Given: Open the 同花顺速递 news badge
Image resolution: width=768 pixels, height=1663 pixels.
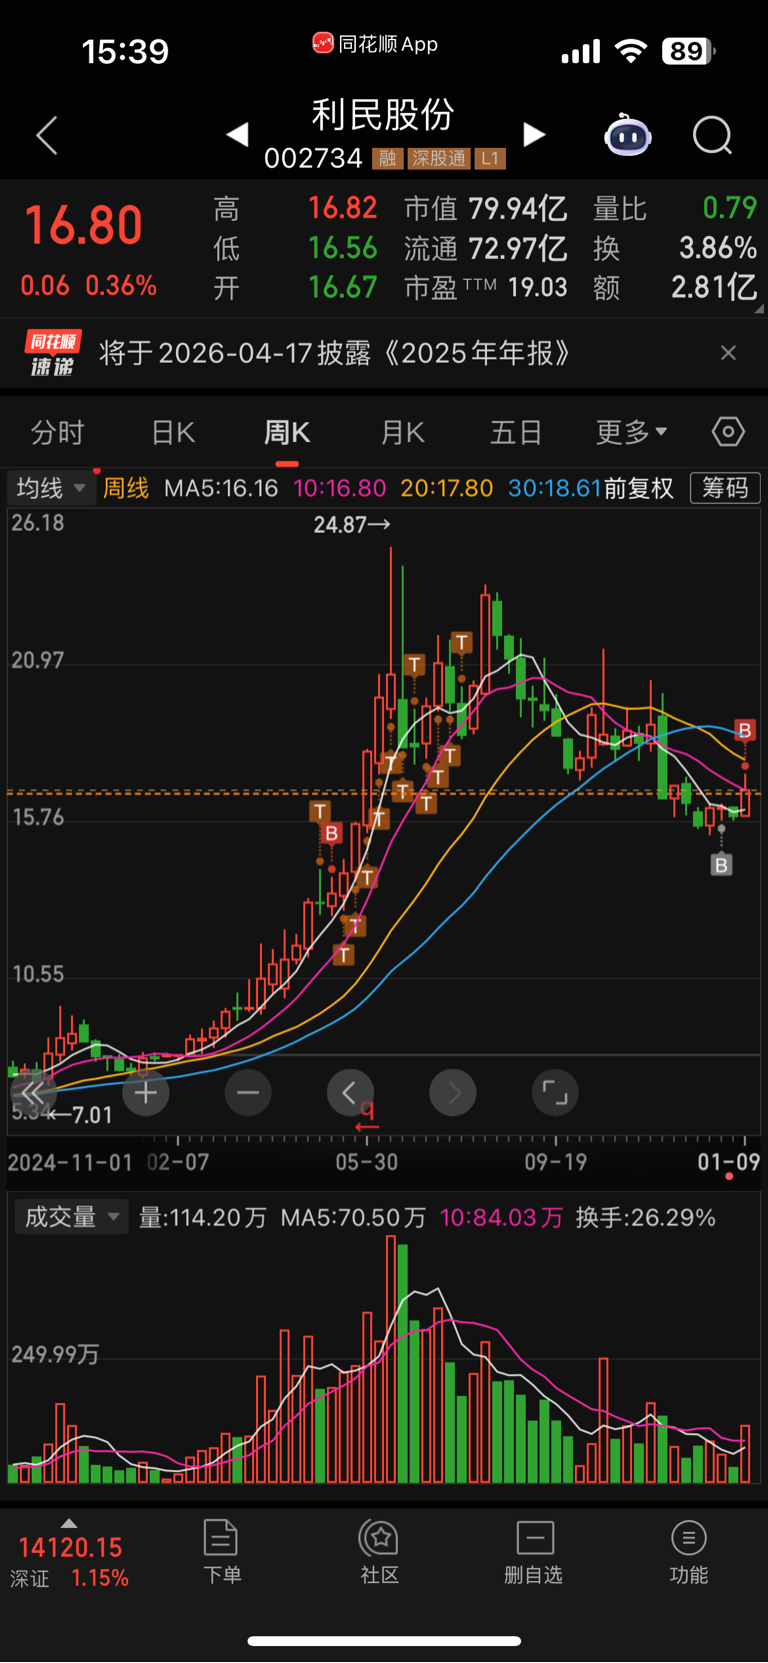Looking at the screenshot, I should [x=52, y=354].
